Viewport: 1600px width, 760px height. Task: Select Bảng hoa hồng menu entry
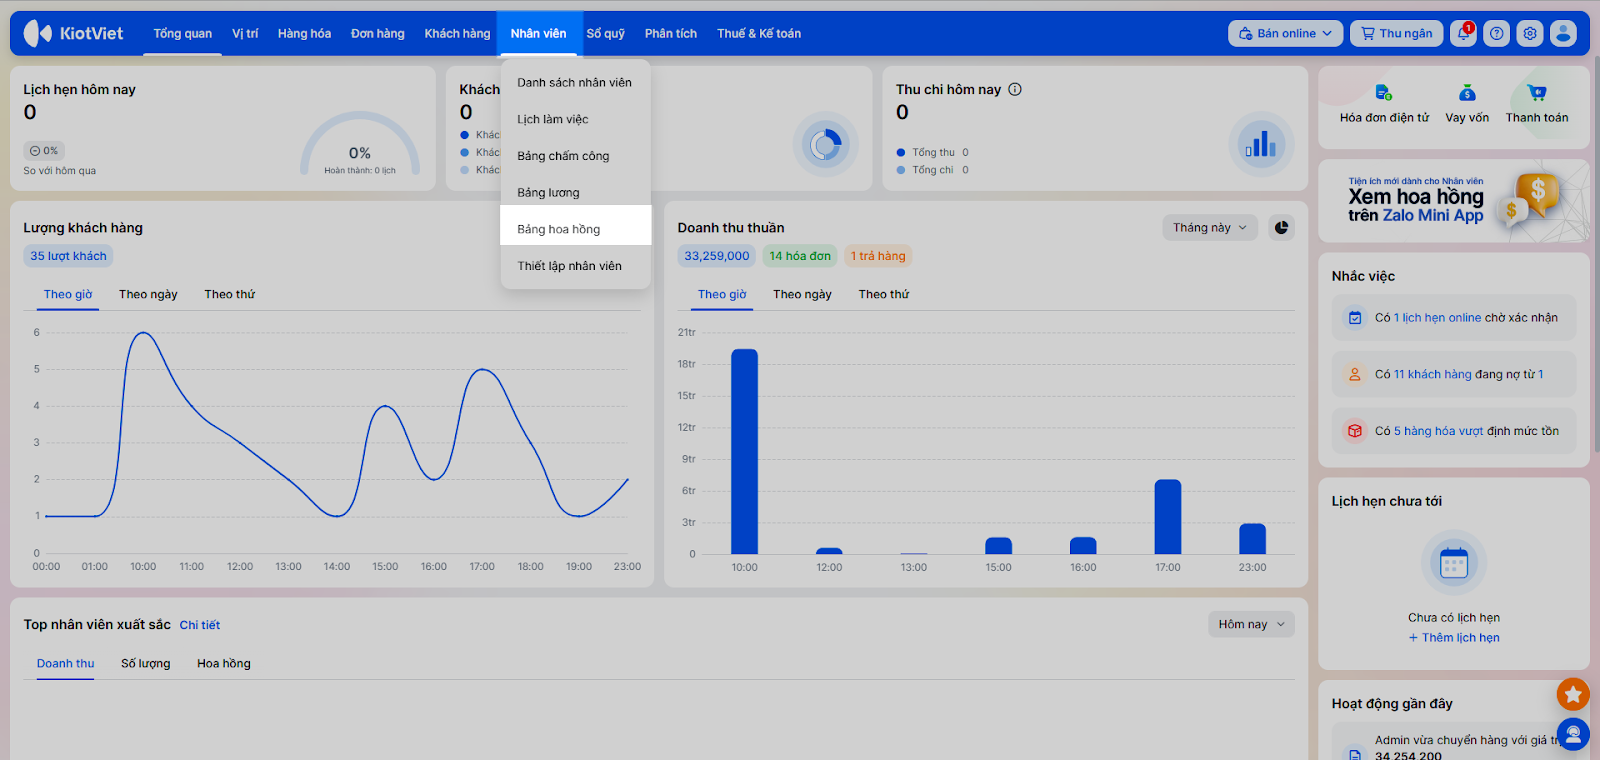[x=559, y=229]
